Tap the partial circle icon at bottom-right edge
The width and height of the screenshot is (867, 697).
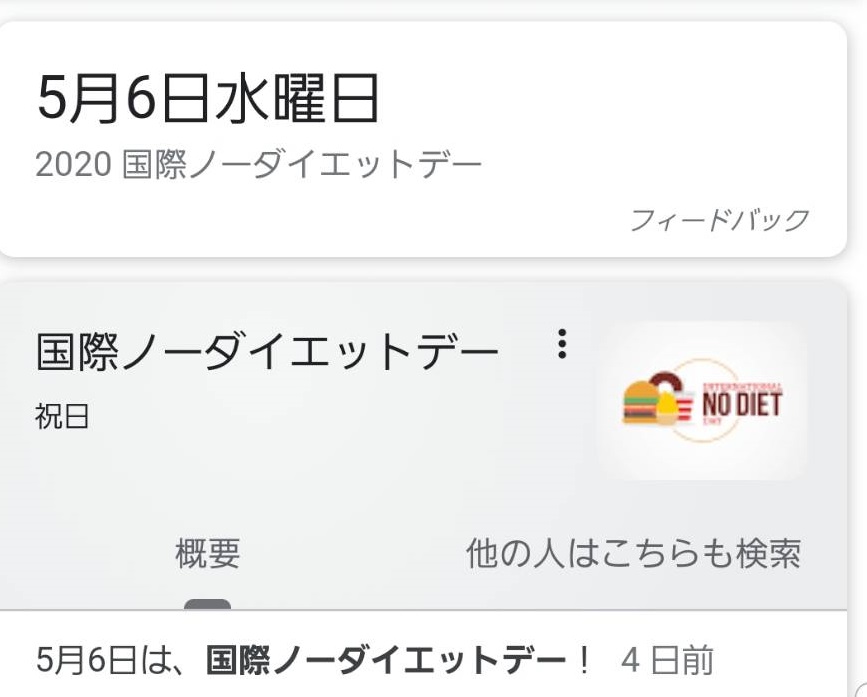point(861,689)
